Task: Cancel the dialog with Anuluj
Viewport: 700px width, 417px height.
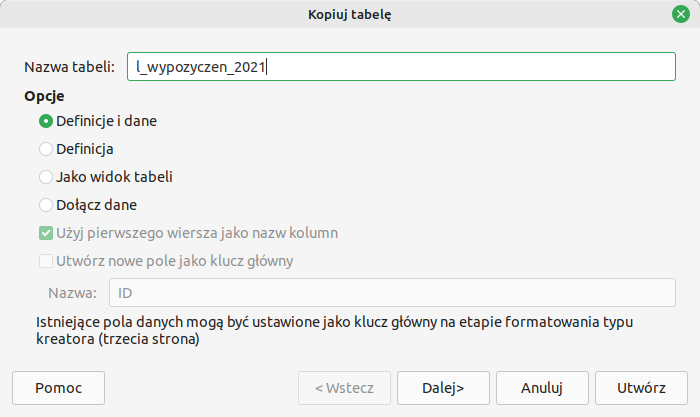Action: coord(542,388)
